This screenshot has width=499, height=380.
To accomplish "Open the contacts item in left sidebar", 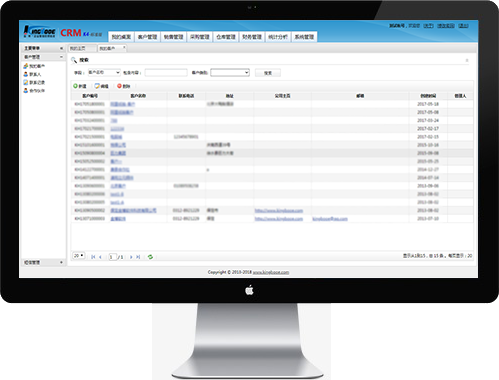I will [32, 74].
